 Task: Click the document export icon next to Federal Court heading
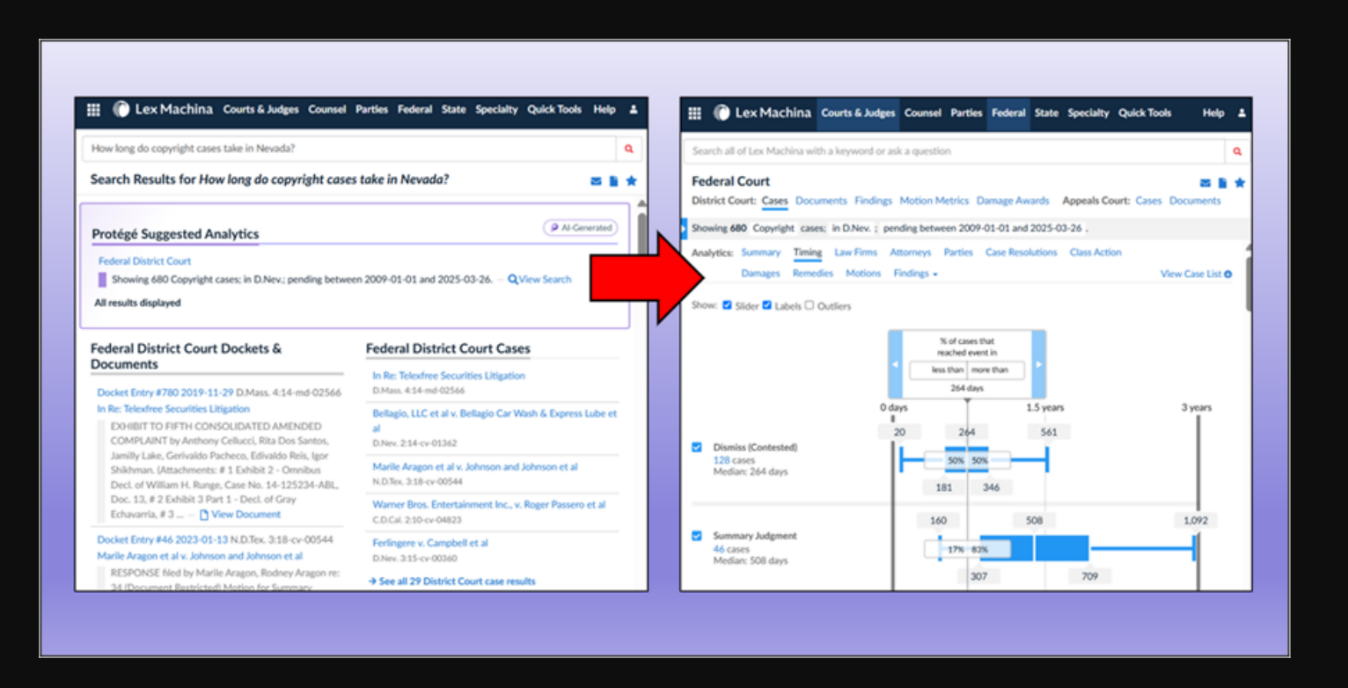(x=1222, y=183)
